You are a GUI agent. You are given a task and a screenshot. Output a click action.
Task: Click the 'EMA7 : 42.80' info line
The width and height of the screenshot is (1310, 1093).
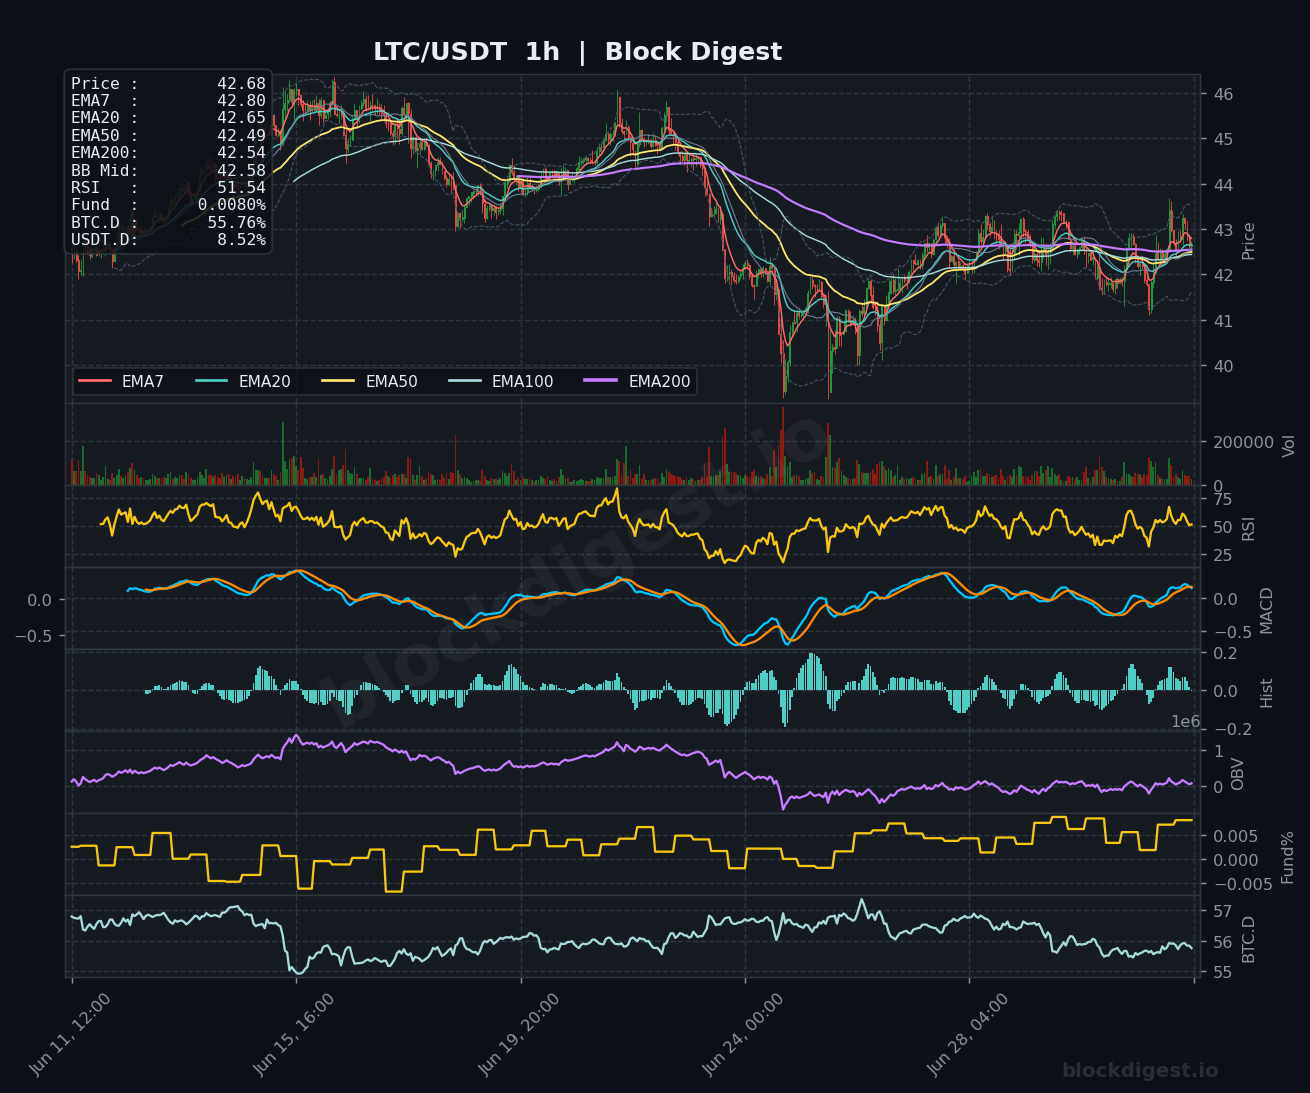(168, 100)
